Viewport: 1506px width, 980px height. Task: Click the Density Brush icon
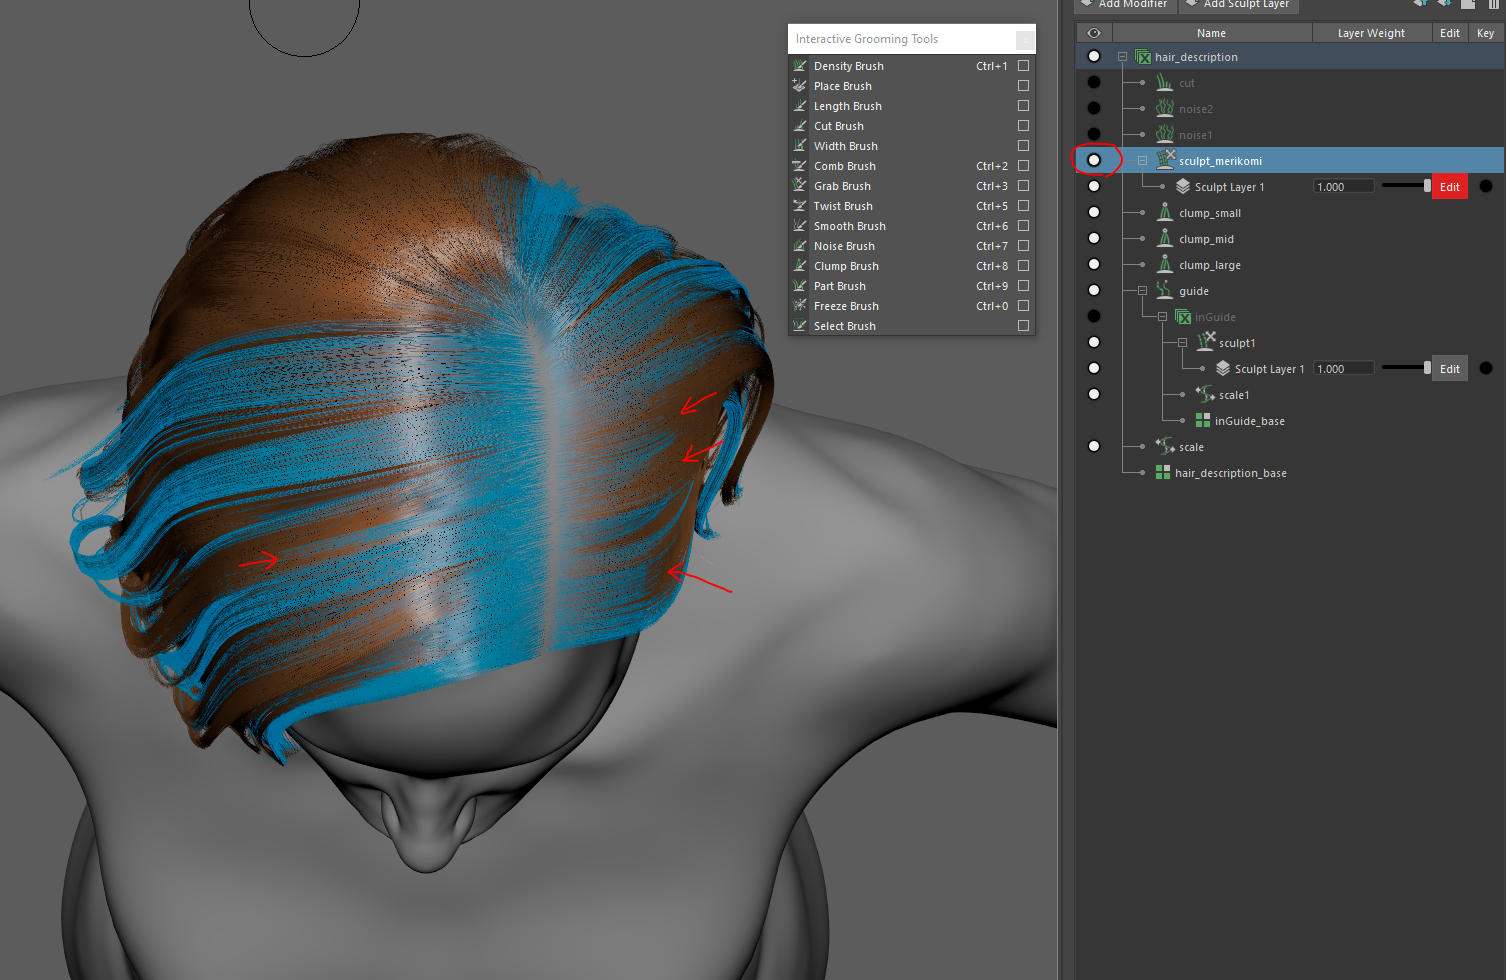point(800,66)
